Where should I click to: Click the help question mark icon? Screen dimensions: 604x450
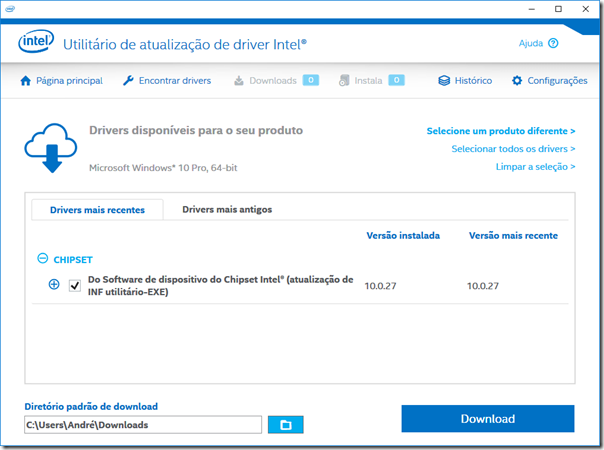(553, 43)
